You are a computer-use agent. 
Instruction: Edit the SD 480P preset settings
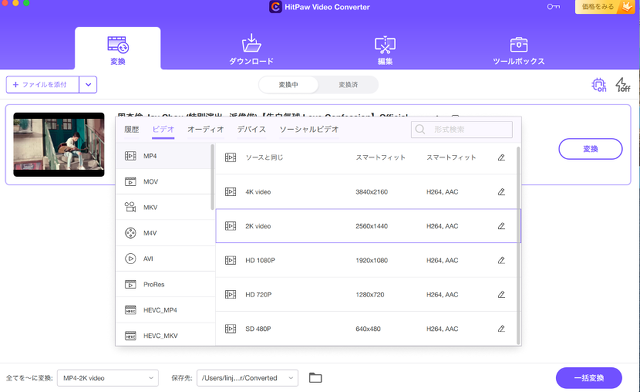point(501,329)
